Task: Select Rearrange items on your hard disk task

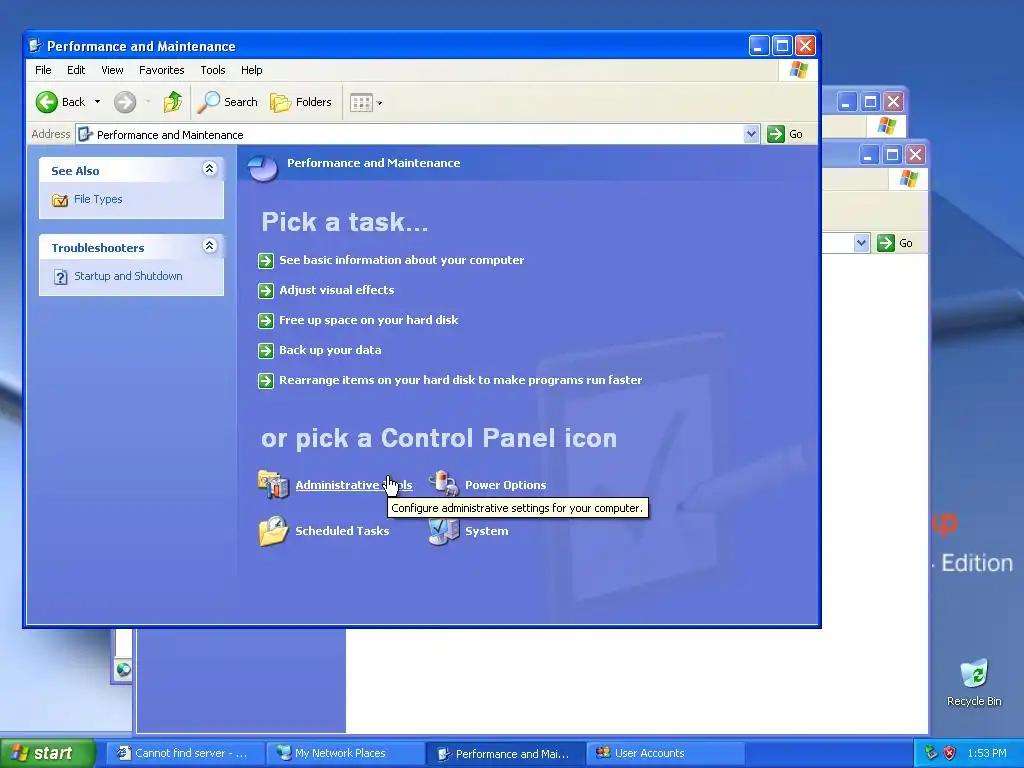Action: tap(460, 380)
